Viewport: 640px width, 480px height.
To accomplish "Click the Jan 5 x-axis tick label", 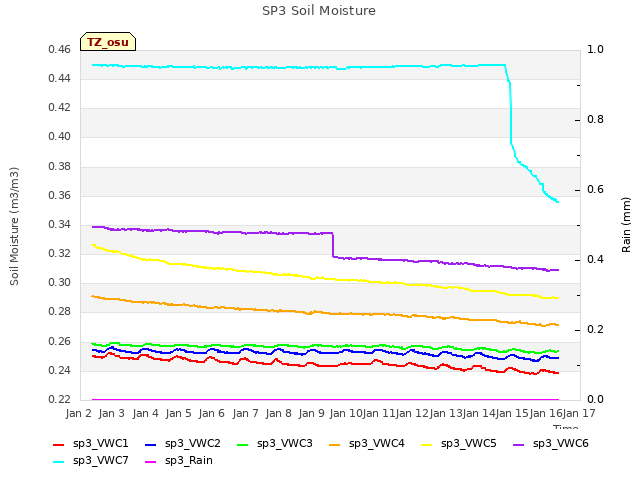I will click(x=178, y=413).
